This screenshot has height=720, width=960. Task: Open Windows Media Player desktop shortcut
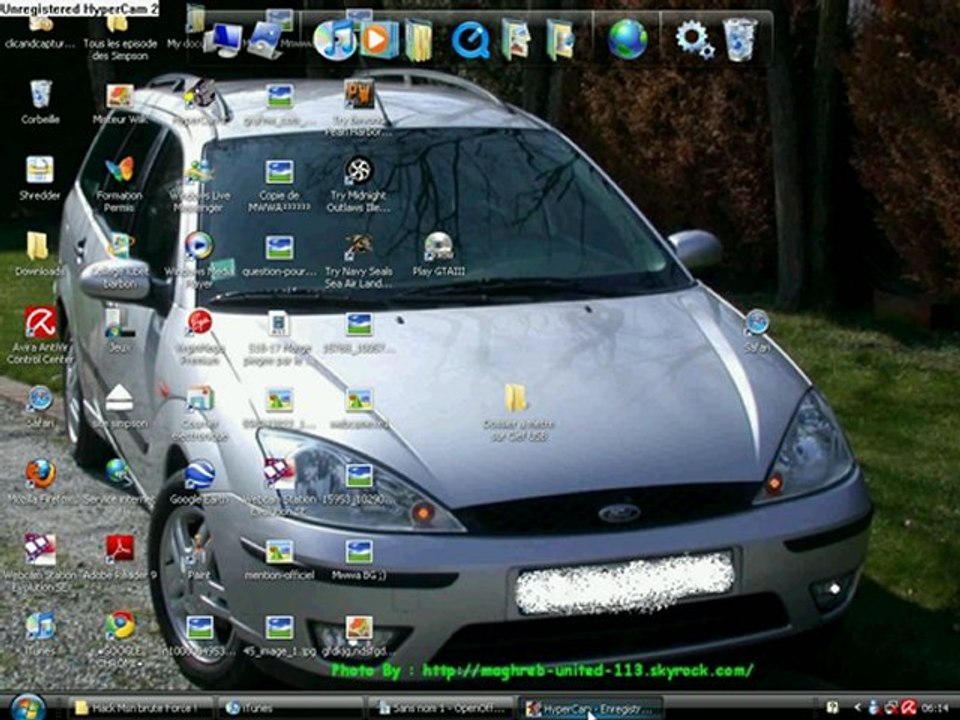click(x=200, y=260)
